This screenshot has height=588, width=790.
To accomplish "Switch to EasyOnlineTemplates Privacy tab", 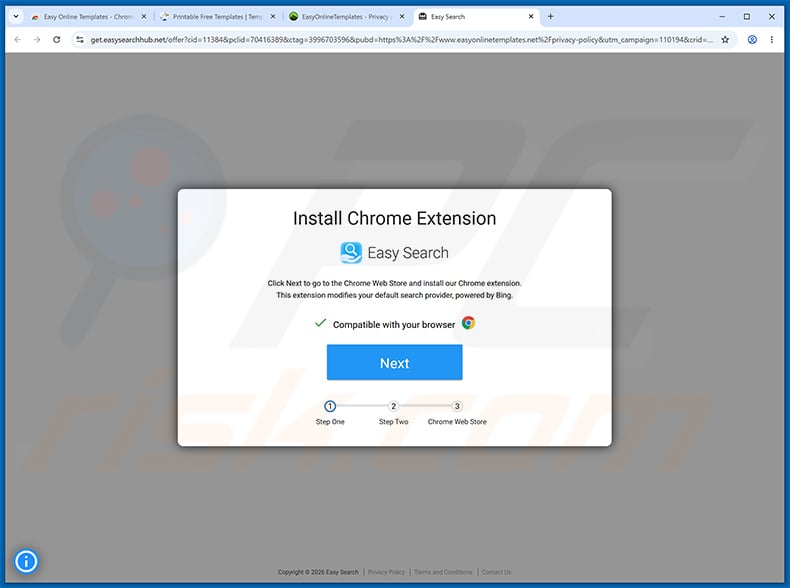I will coord(346,17).
